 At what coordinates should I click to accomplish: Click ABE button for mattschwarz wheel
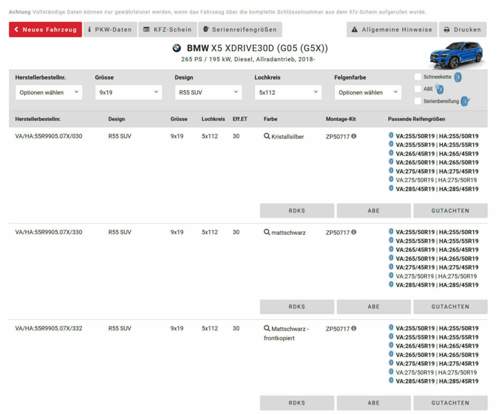pyautogui.click(x=374, y=307)
